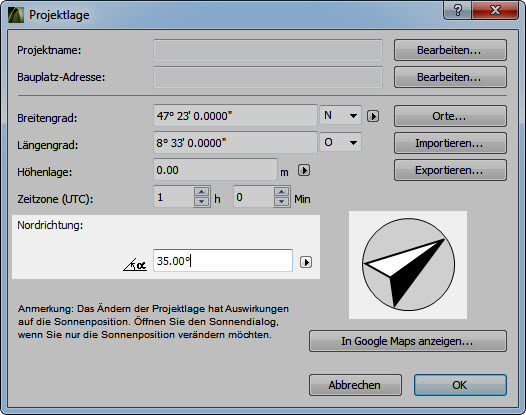Click Bearbeiten next to Bauplatz-Adresse
526x415 pixels.
(450, 77)
